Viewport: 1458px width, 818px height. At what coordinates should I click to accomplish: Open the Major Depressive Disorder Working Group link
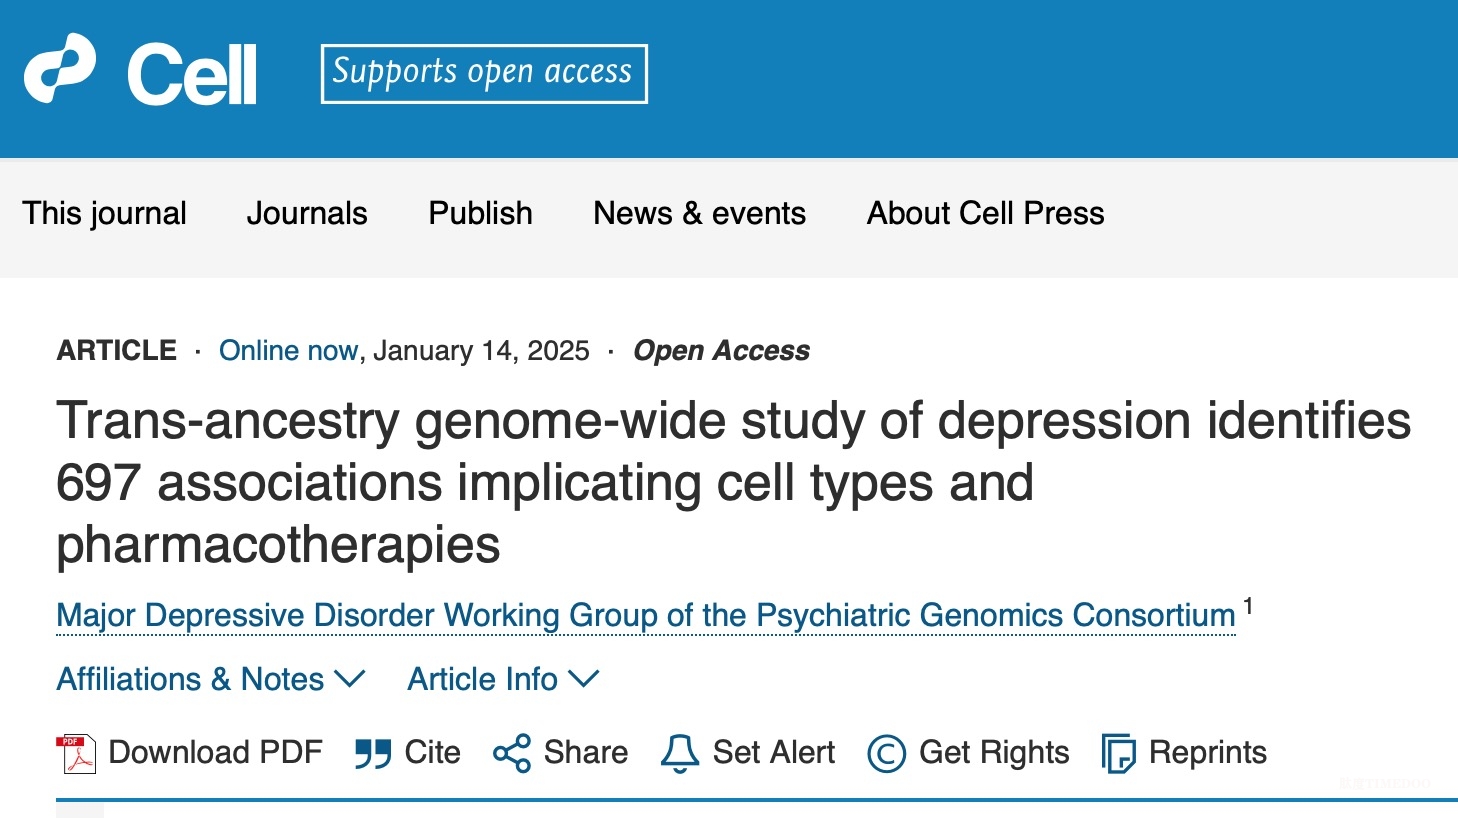pos(645,615)
